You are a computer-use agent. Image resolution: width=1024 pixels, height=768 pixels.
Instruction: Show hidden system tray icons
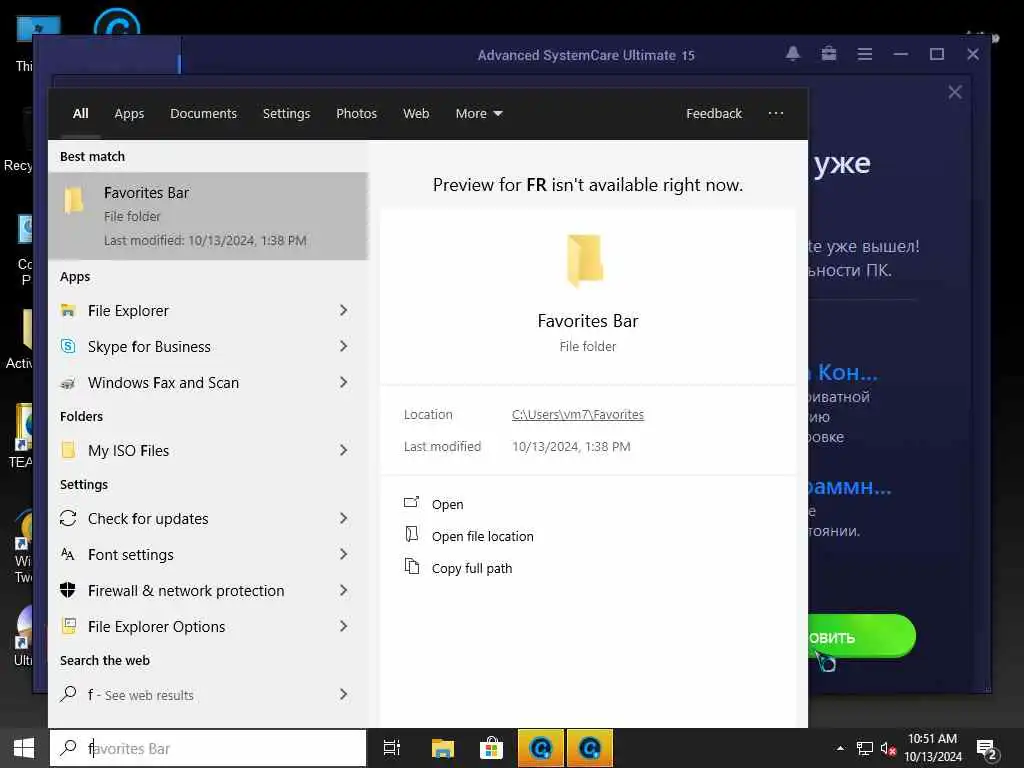tap(840, 748)
